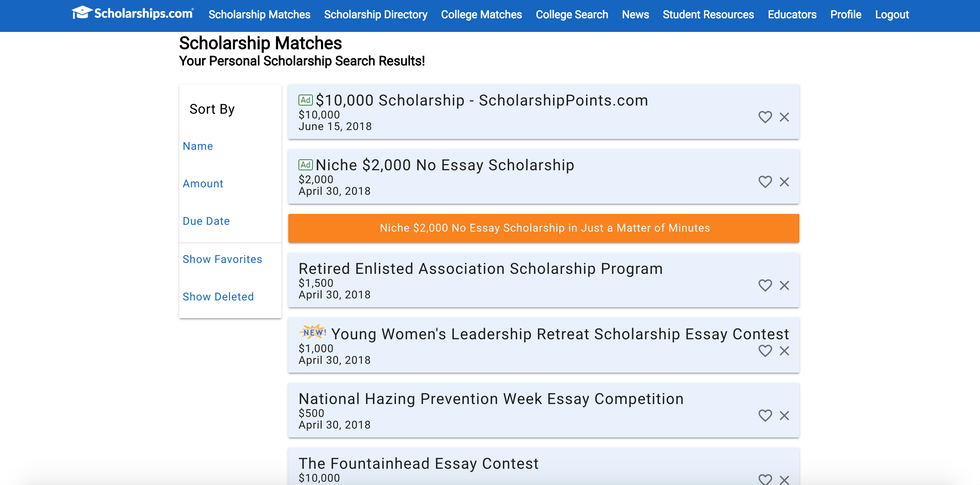Viewport: 980px width, 485px height.
Task: Click the Scholarships.com logo
Action: [x=133, y=14]
